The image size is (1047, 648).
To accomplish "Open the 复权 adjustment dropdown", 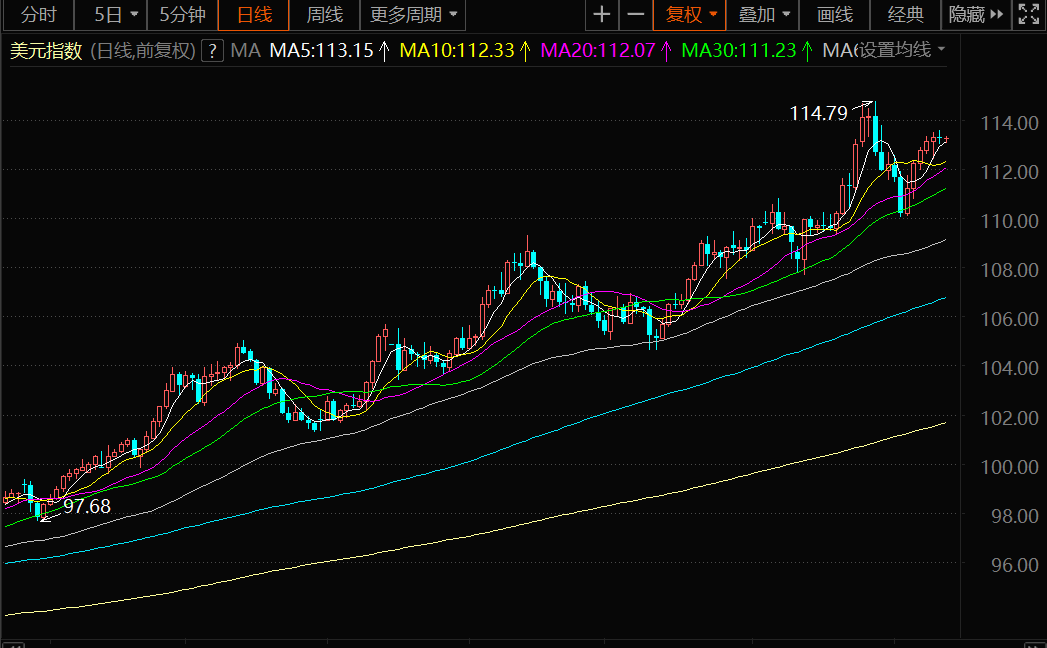I will [x=691, y=15].
